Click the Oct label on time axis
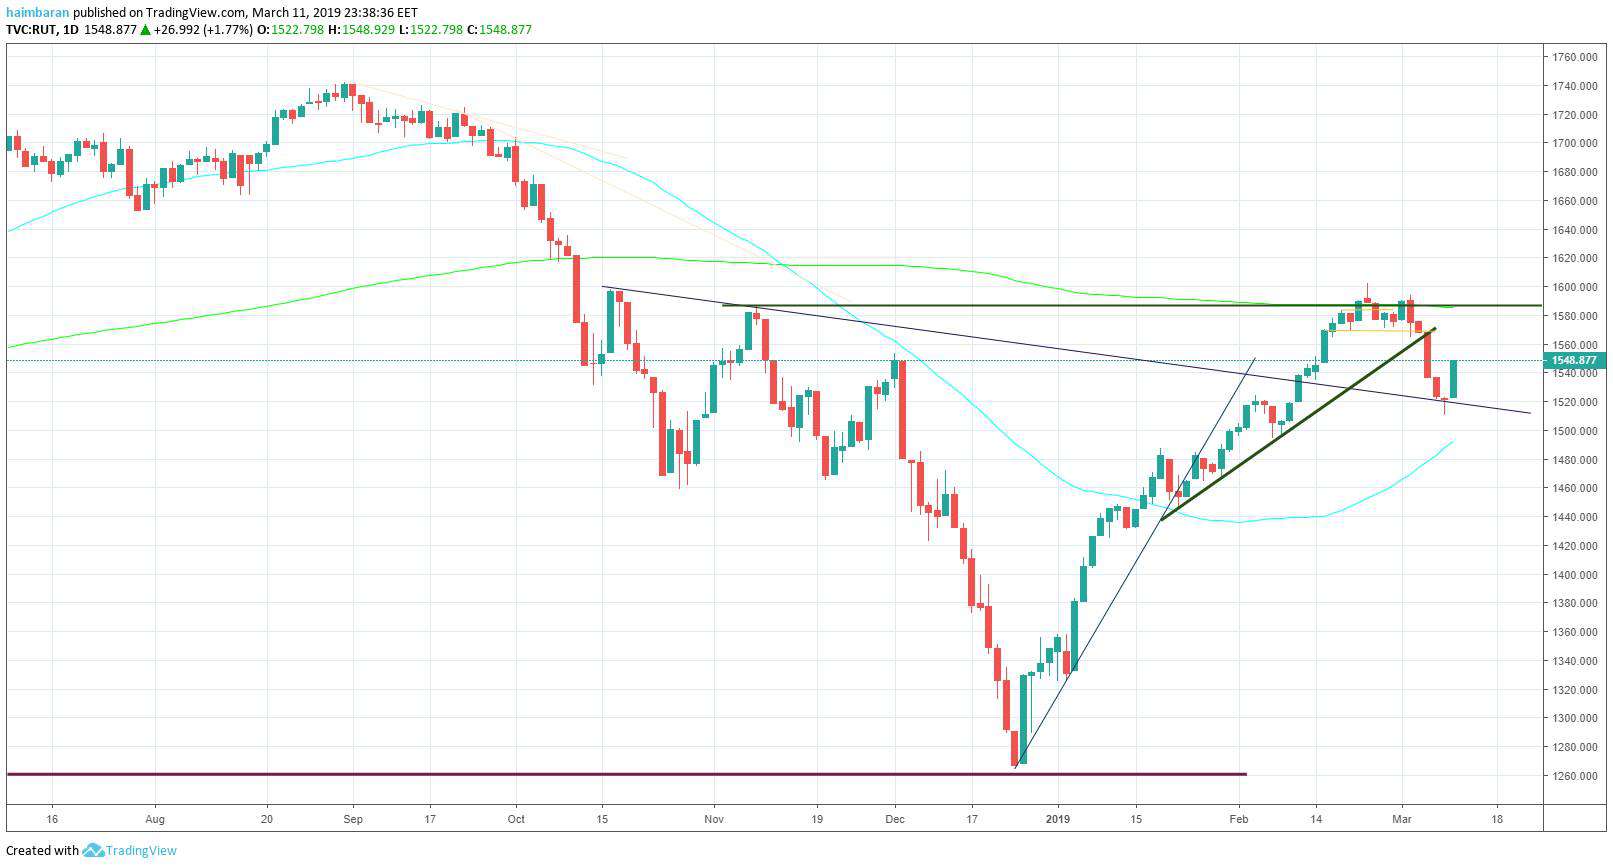This screenshot has height=868, width=1613. (515, 818)
